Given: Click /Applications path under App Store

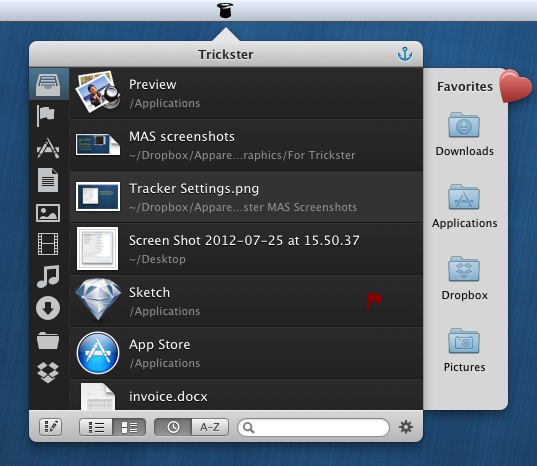Looking at the screenshot, I should 165,363.
